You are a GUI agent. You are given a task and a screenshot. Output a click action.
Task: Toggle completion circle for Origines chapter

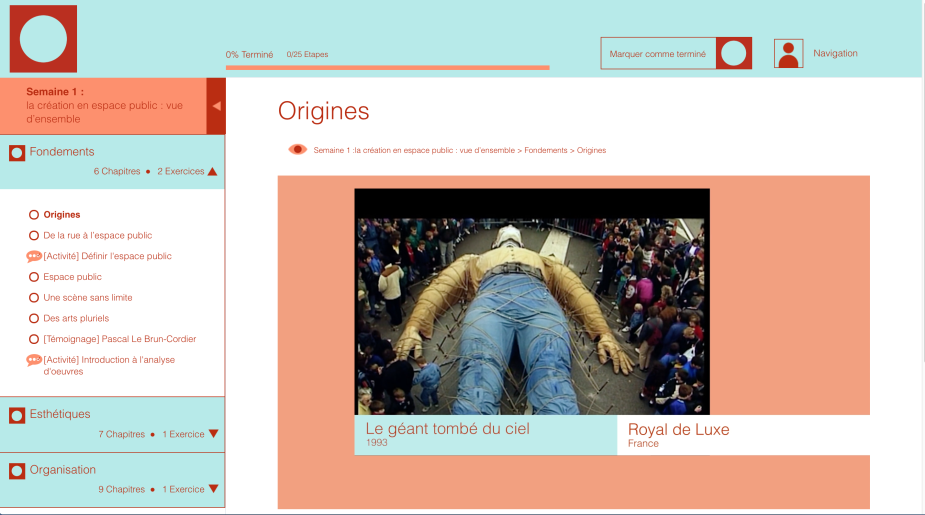point(34,215)
